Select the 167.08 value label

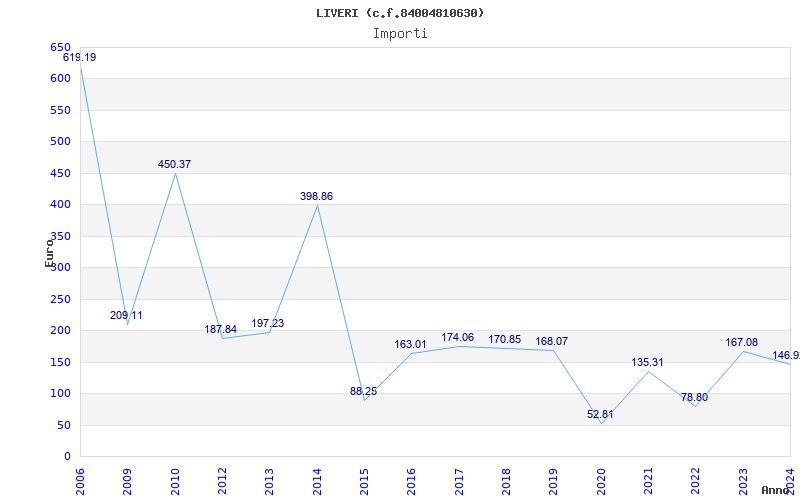(x=742, y=342)
